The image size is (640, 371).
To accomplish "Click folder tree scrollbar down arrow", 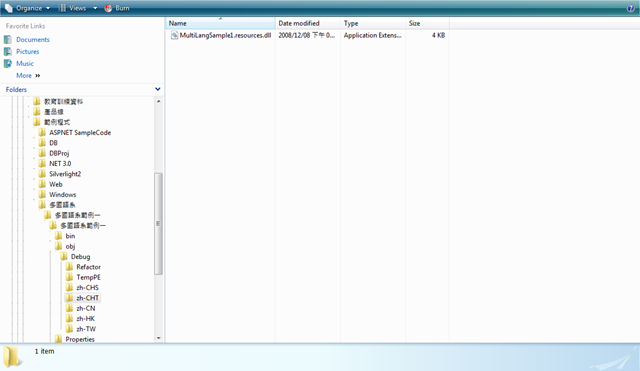I will tap(158, 338).
